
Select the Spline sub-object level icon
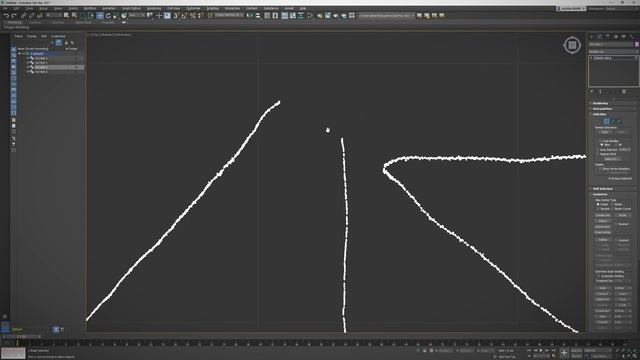click(619, 122)
